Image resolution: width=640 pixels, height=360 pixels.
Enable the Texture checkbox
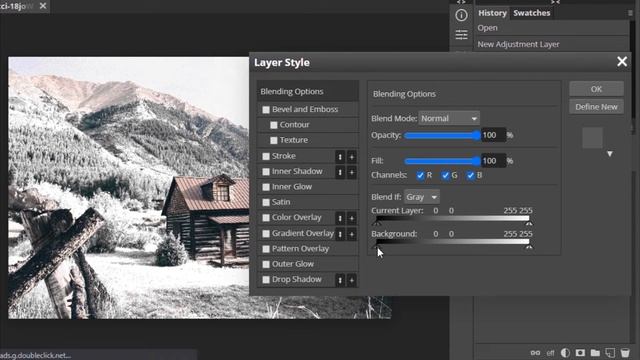point(274,140)
